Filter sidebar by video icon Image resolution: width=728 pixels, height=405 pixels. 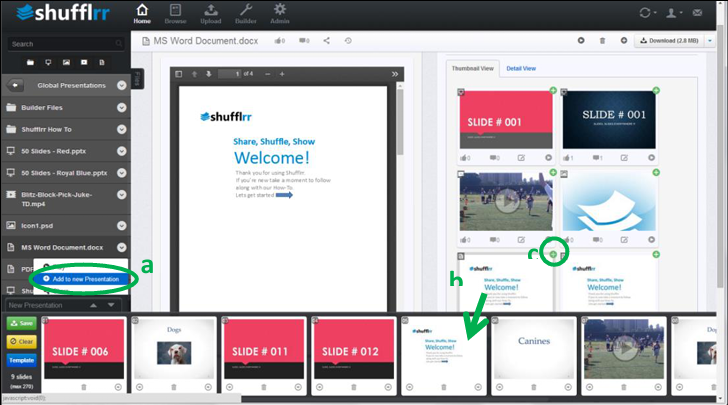pyautogui.click(x=84, y=62)
